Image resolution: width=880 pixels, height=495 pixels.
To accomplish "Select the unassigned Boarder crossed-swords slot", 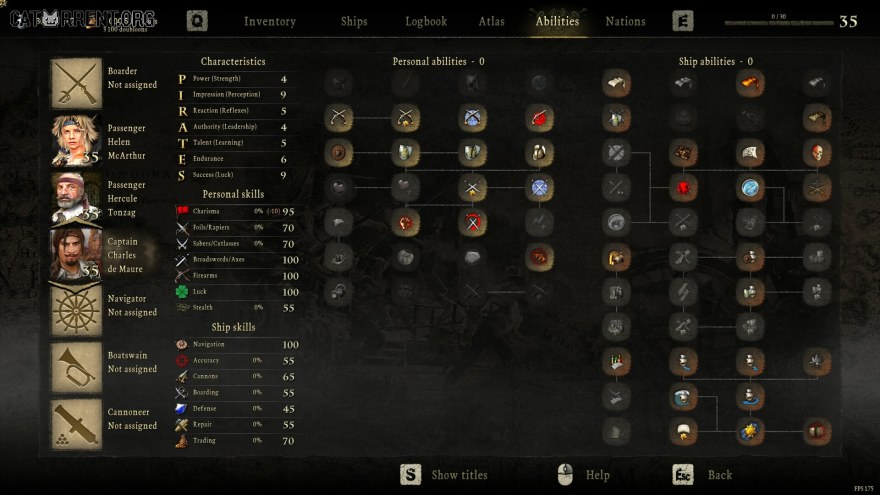I will [76, 83].
